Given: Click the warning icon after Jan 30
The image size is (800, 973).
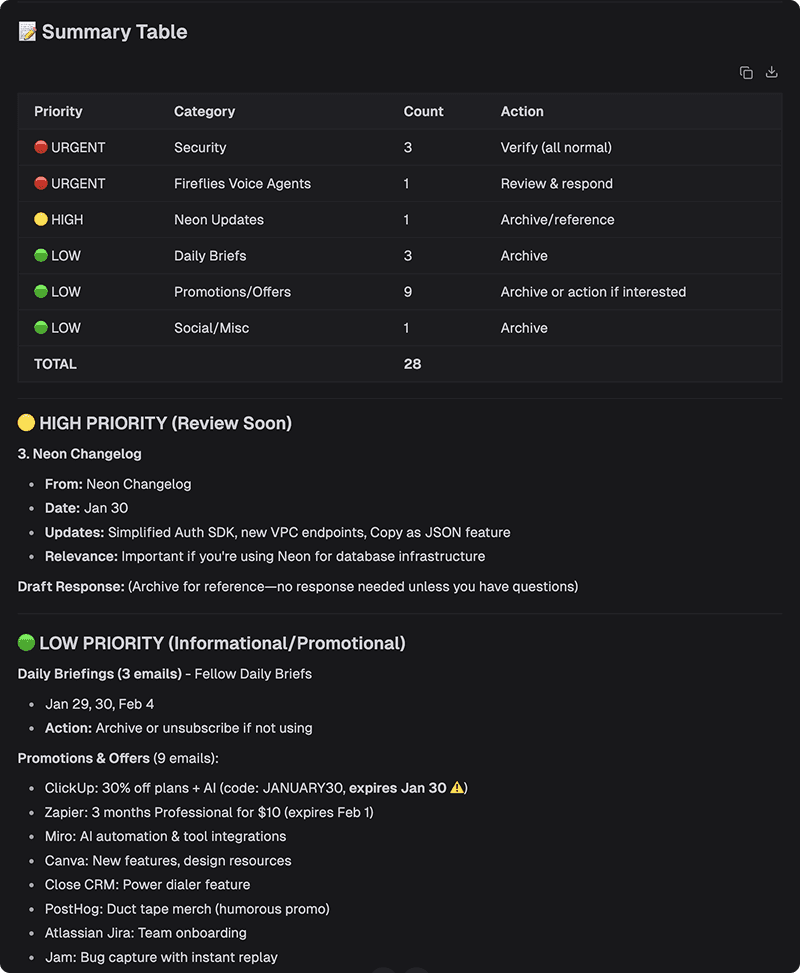Looking at the screenshot, I should click(x=457, y=788).
